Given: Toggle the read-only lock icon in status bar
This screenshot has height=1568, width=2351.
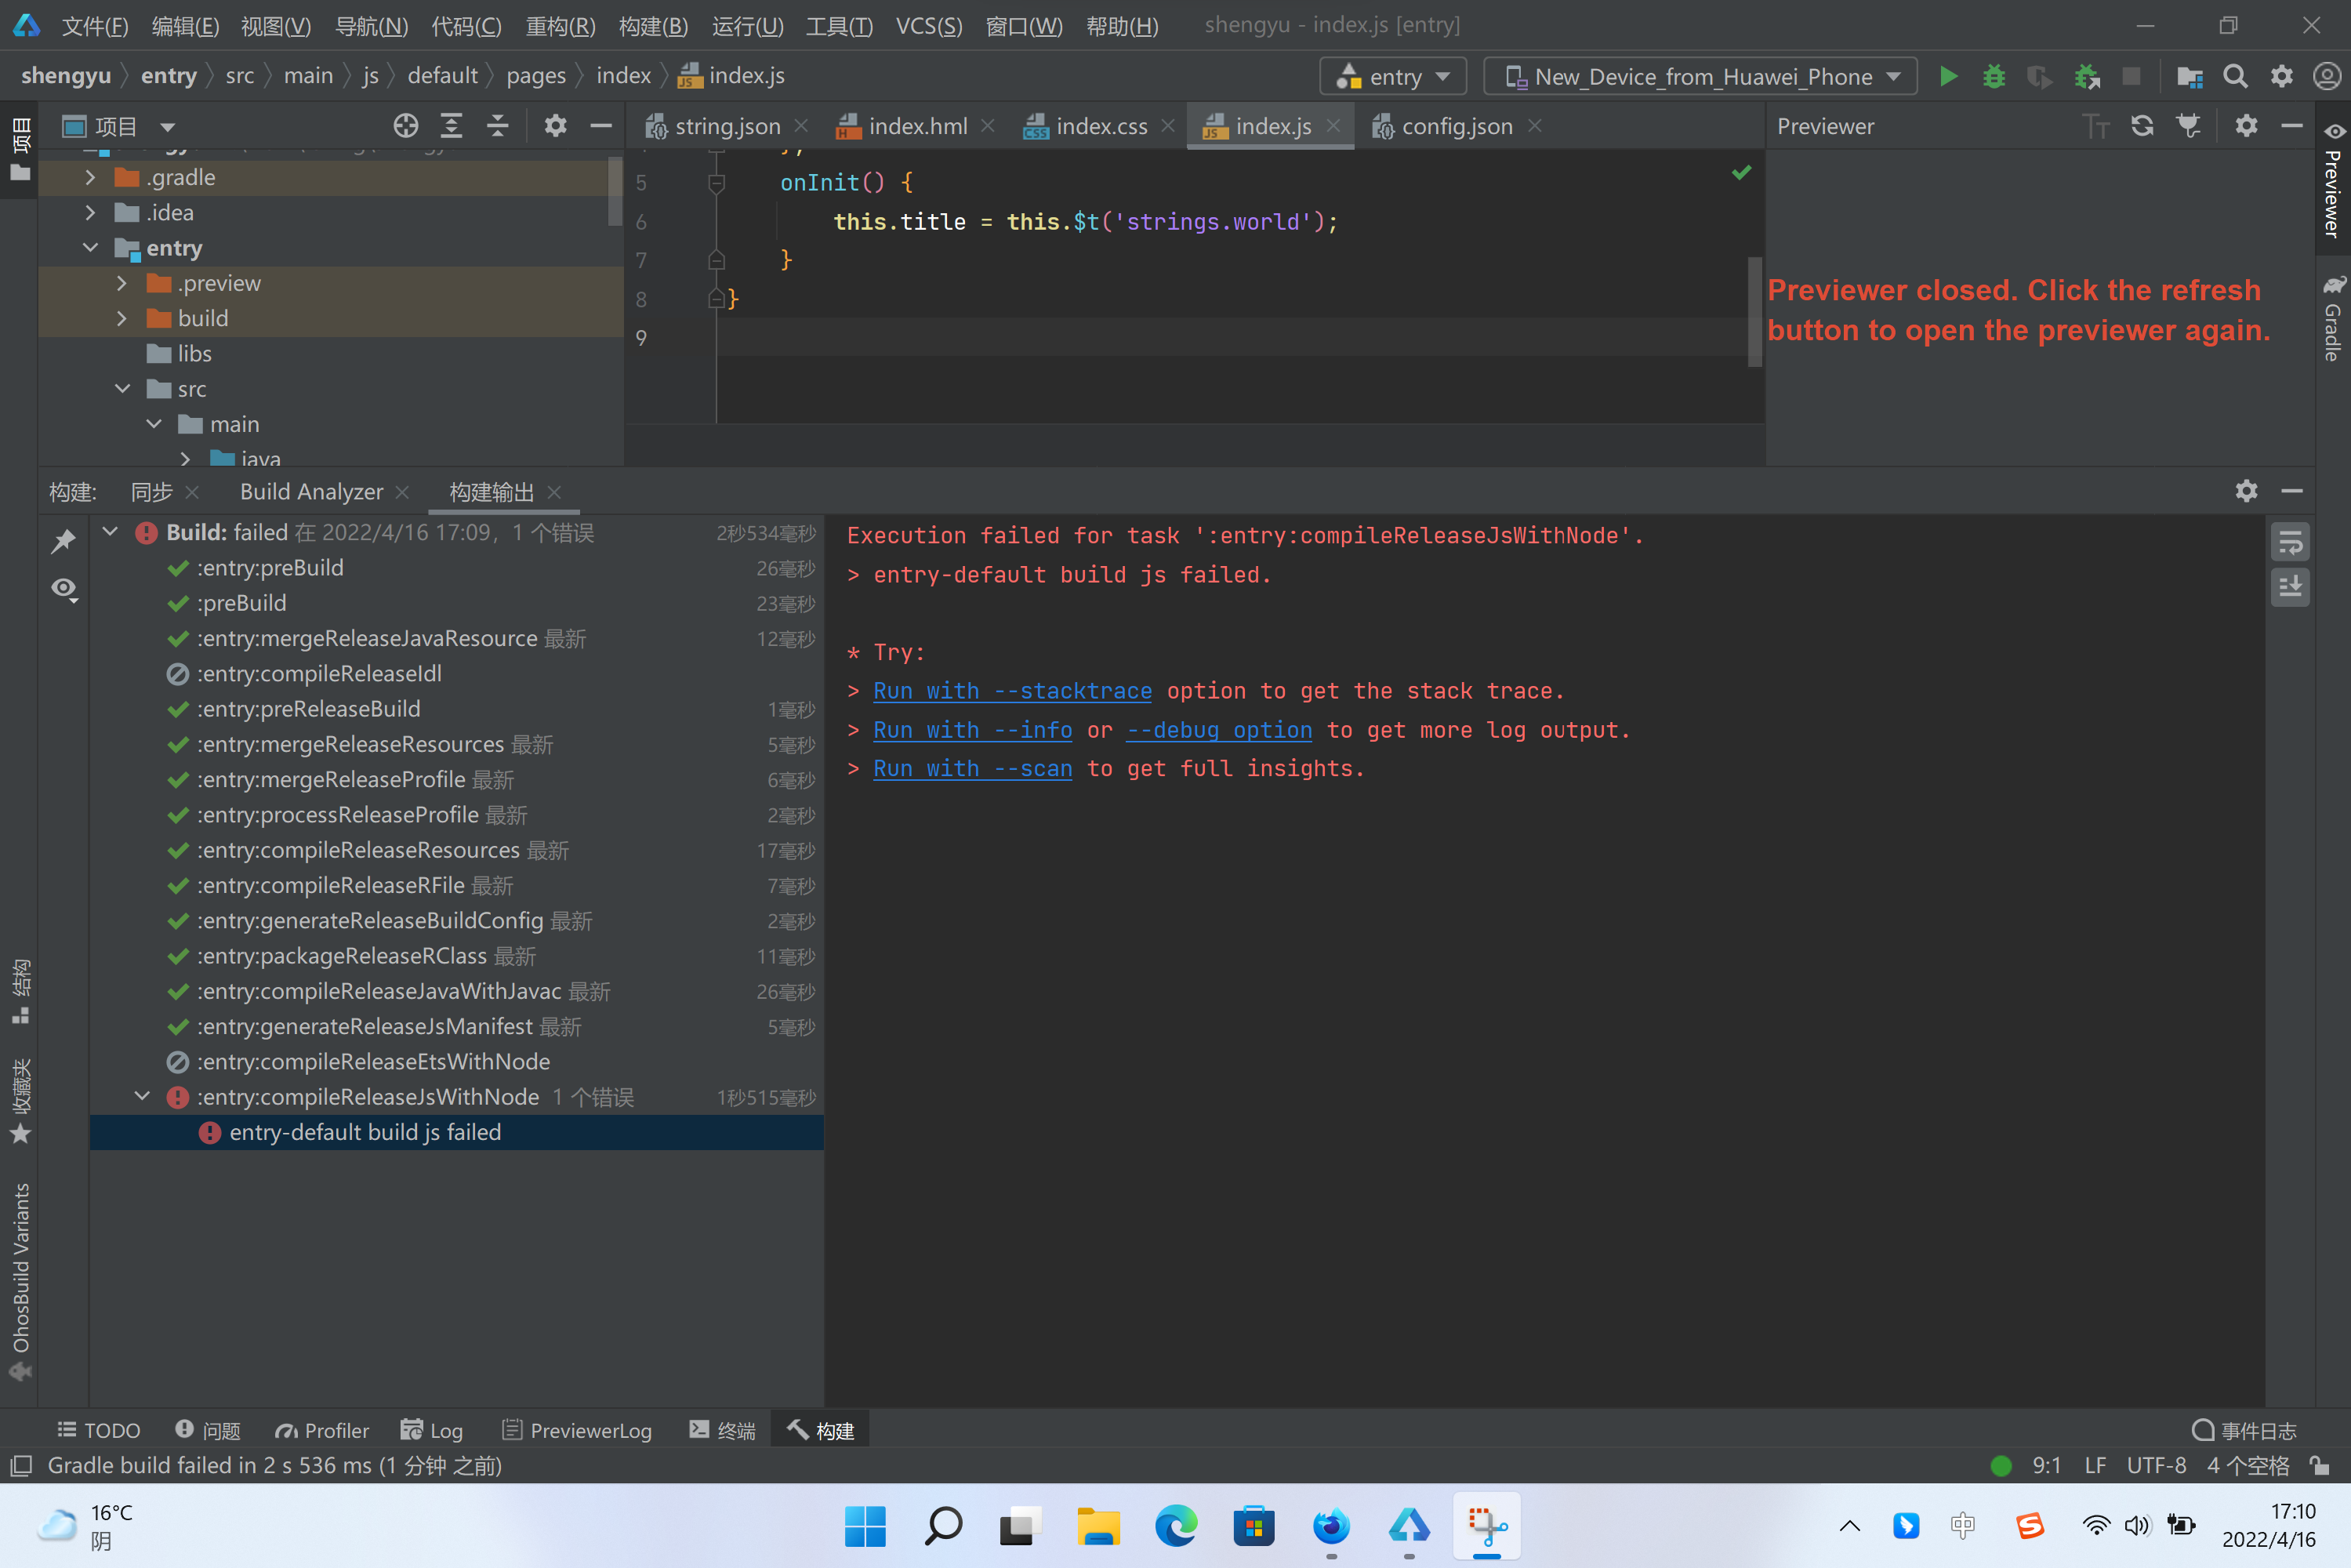Looking at the screenshot, I should click(x=2320, y=1466).
